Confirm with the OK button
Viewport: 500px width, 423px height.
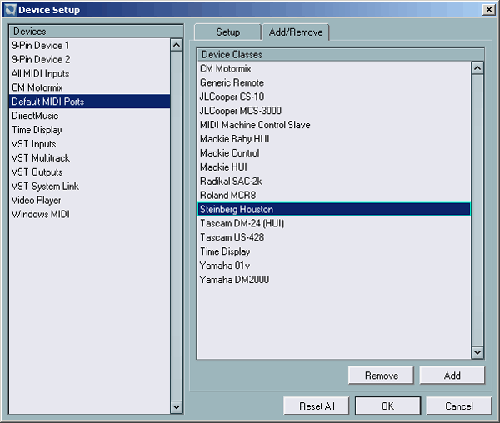click(x=388, y=406)
